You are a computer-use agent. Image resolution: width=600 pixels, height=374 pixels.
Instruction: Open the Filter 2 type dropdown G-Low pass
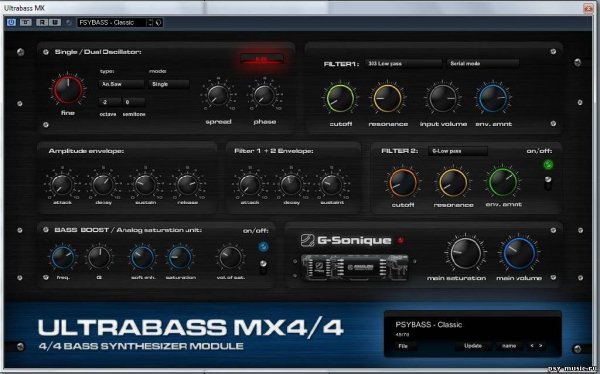point(458,151)
